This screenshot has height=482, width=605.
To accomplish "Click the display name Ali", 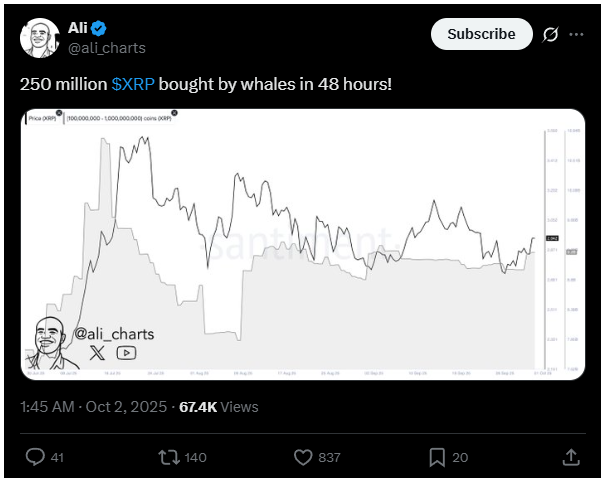I will click(x=78, y=27).
